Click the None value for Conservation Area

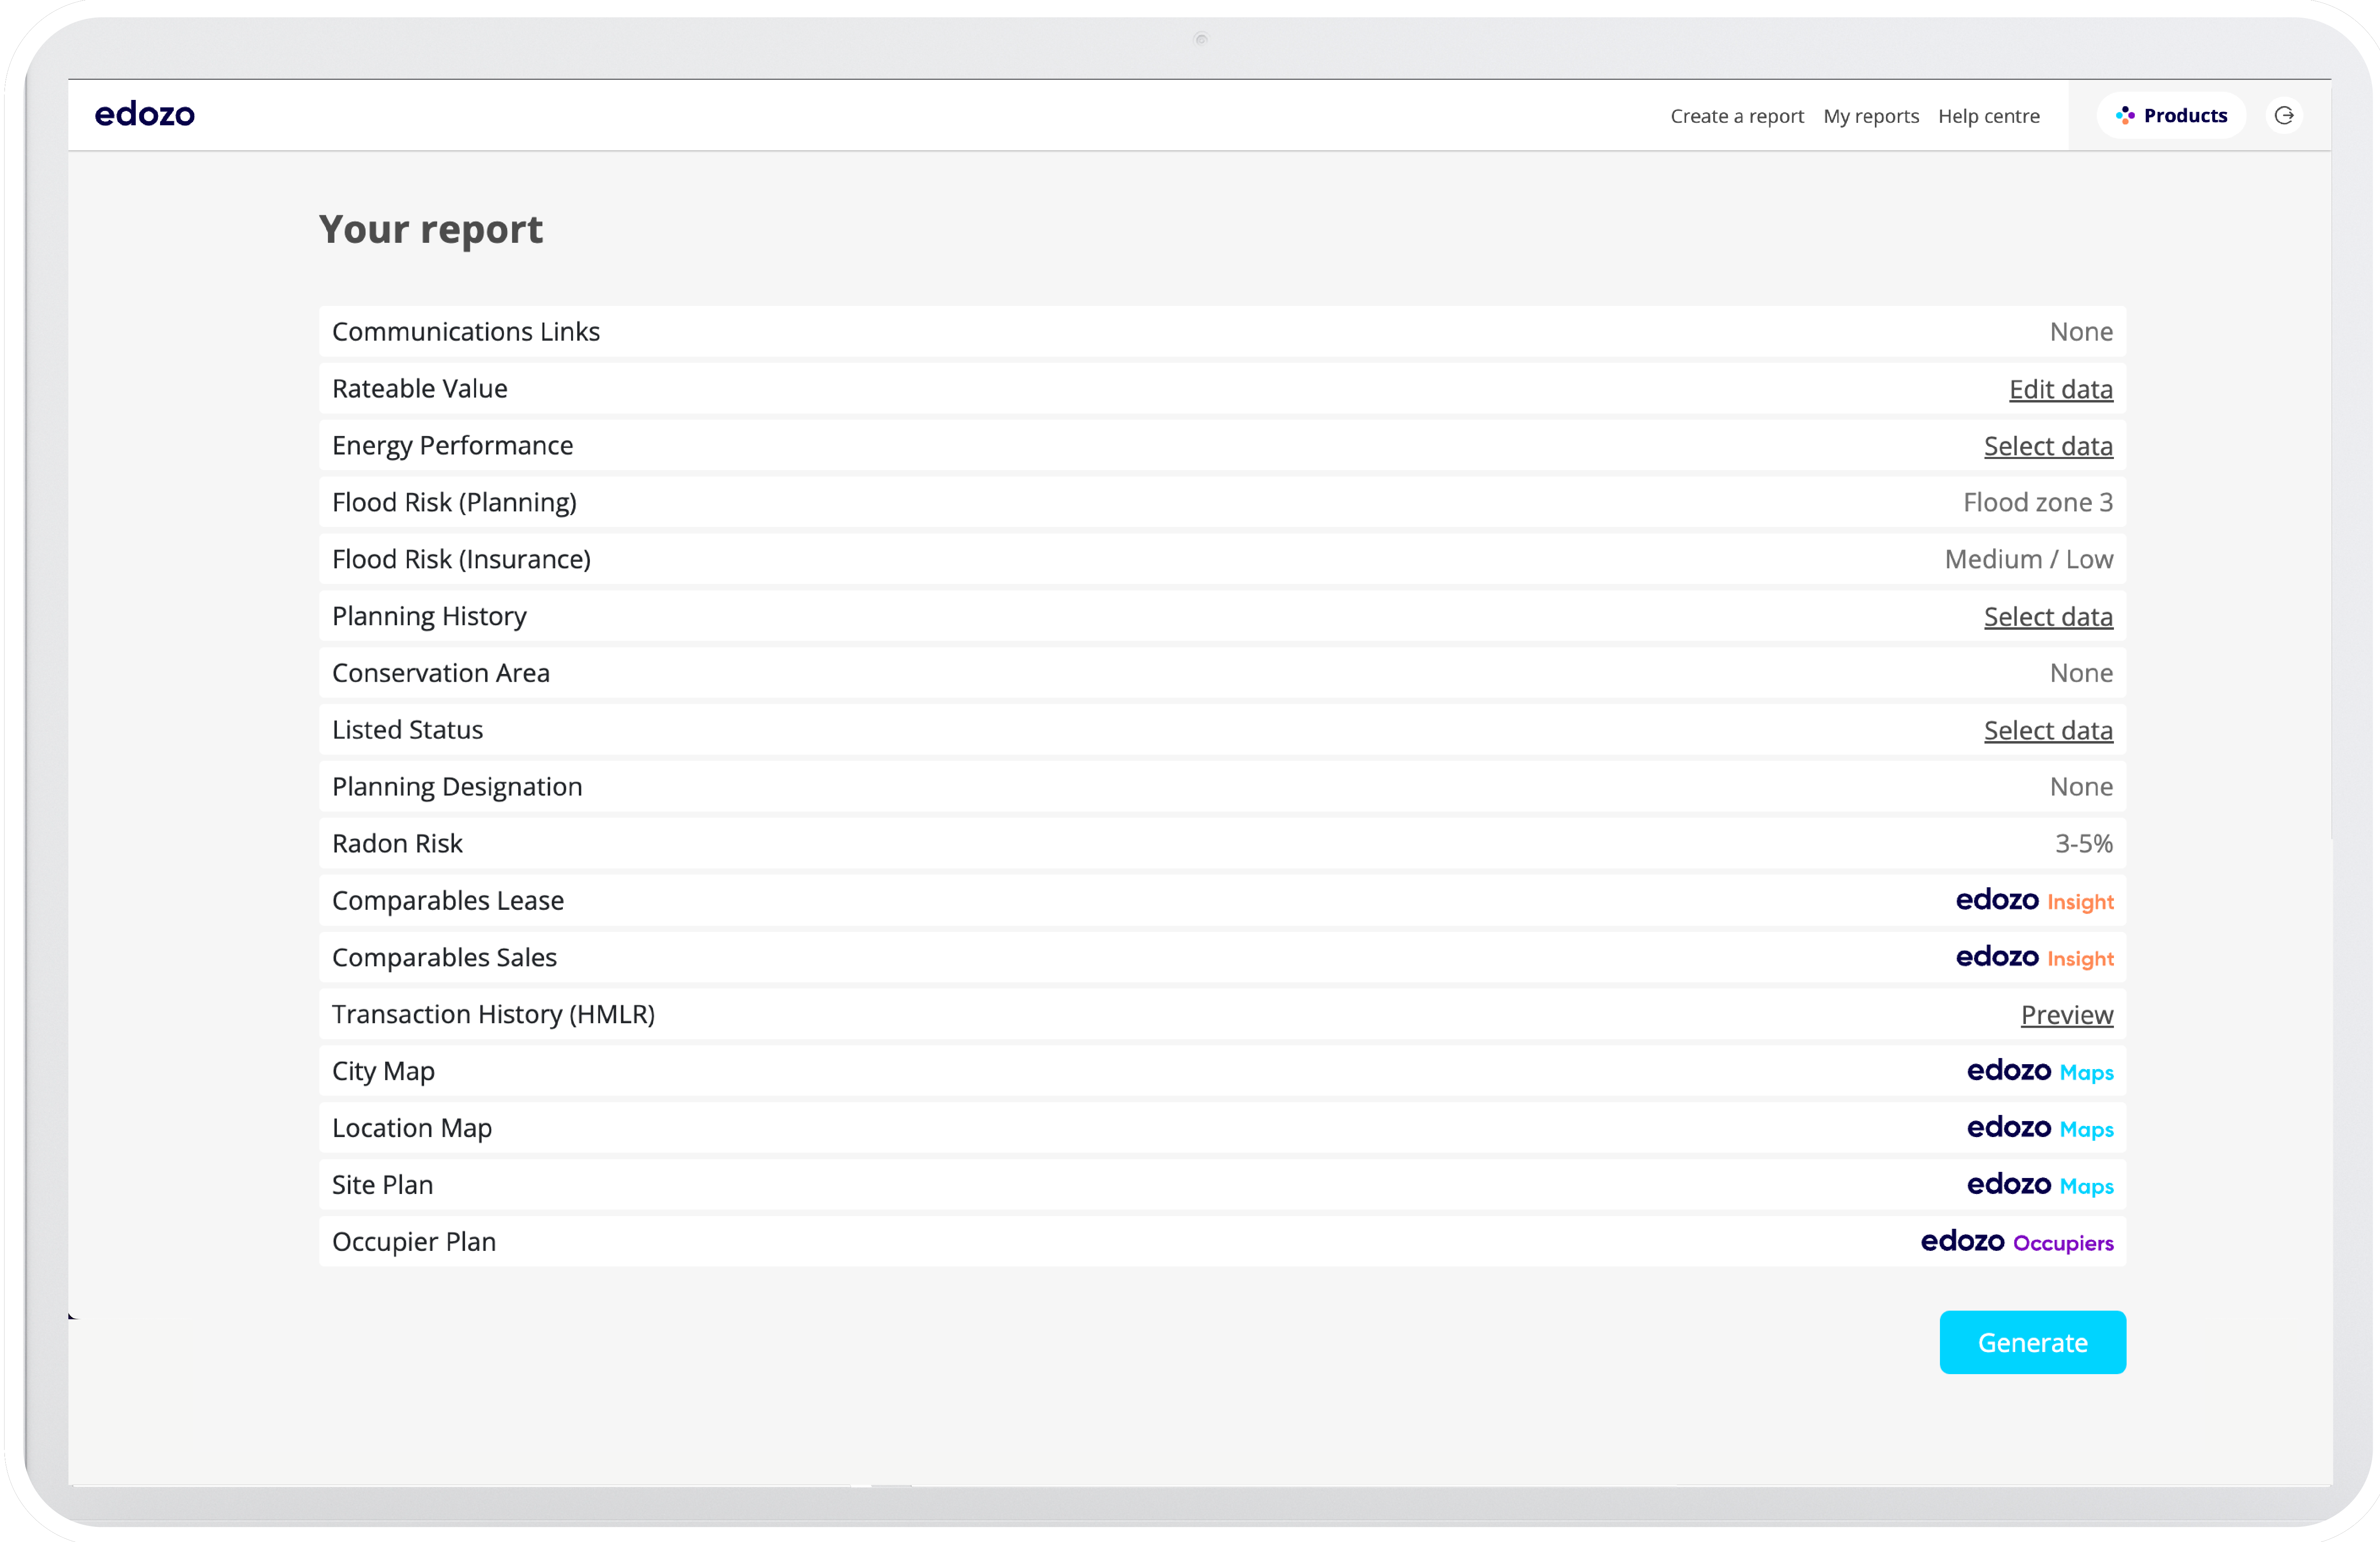point(2081,674)
